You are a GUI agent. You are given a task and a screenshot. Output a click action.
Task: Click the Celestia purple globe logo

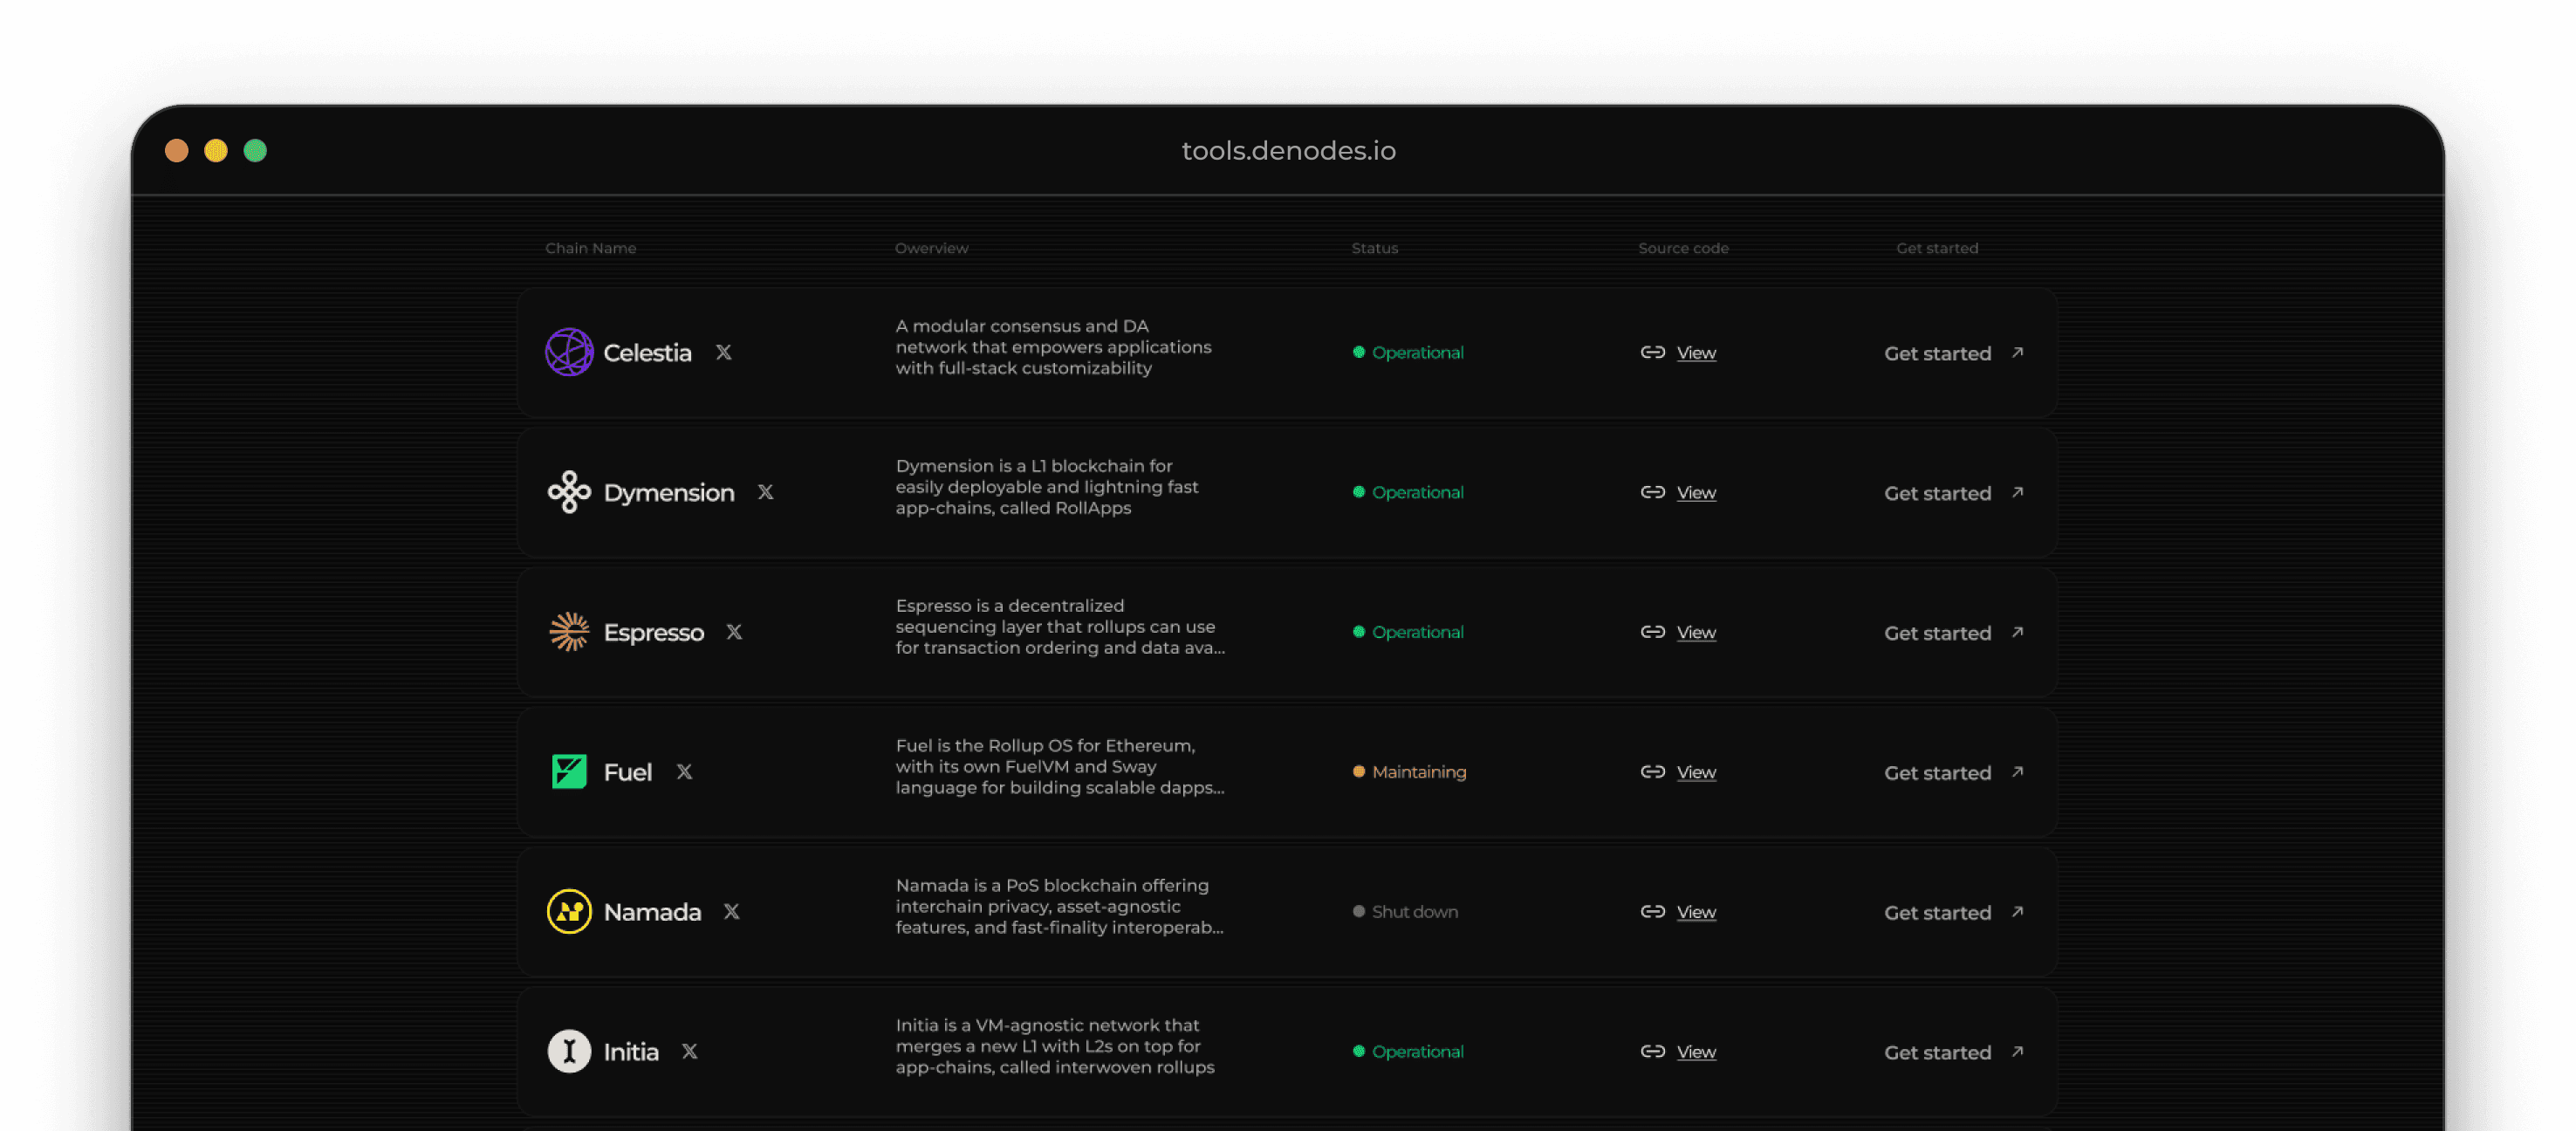569,352
